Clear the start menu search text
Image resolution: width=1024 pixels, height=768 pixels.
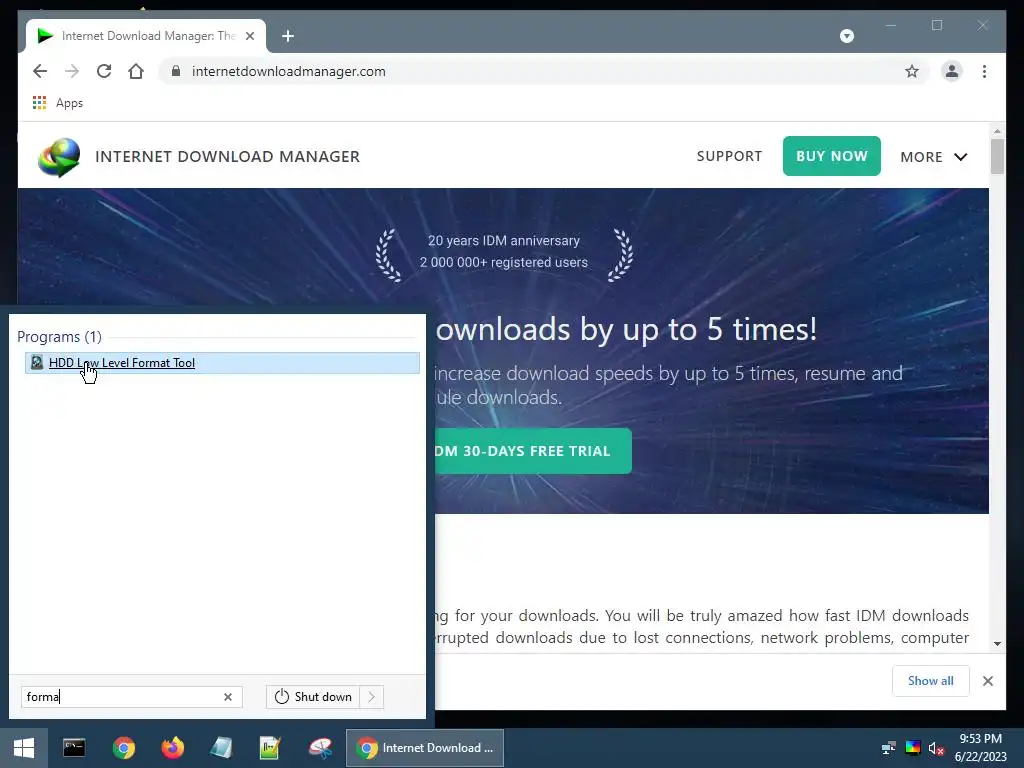[x=228, y=697]
